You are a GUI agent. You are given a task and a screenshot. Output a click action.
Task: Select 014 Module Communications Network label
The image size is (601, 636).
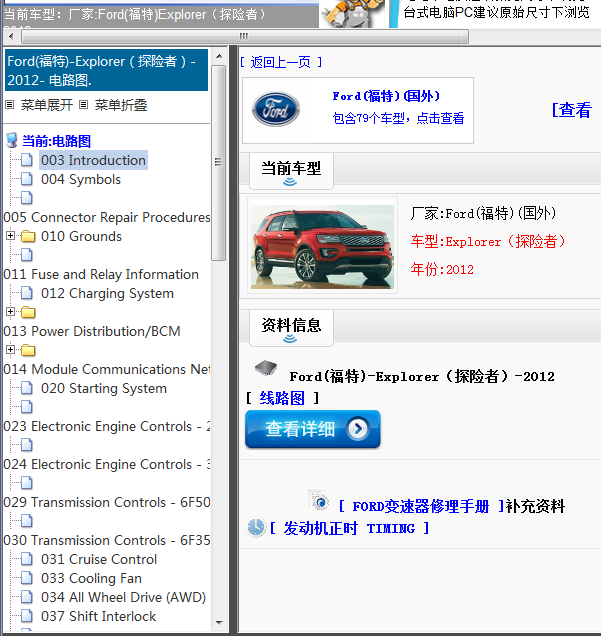(x=107, y=369)
